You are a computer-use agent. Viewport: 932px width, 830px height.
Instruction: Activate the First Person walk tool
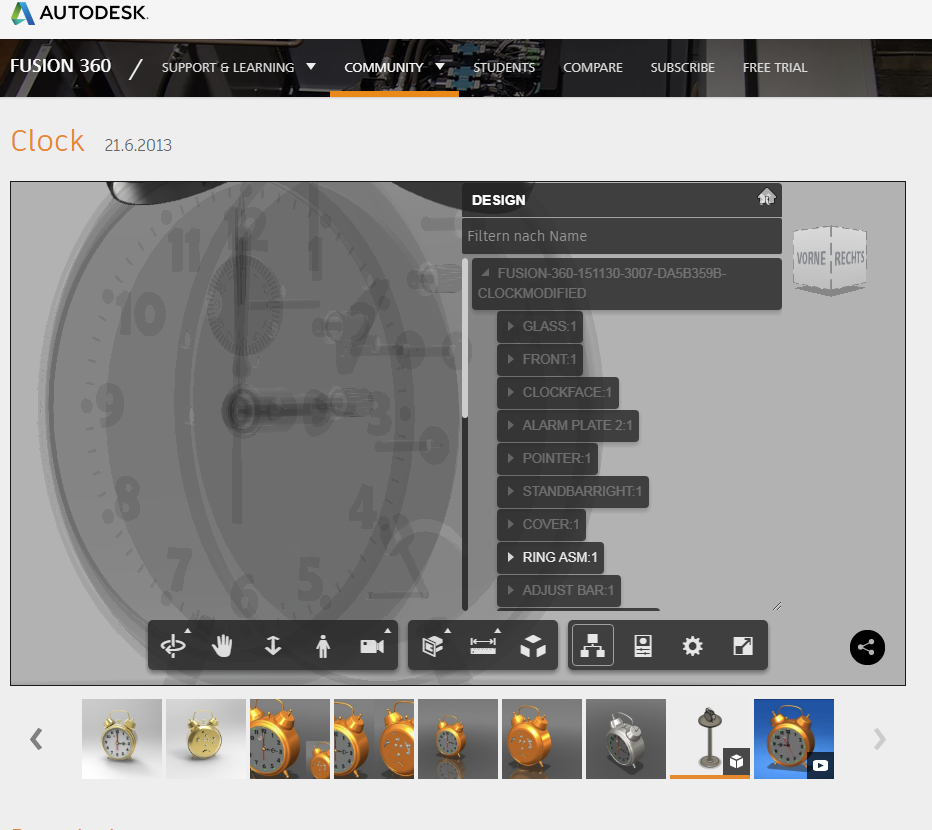pyautogui.click(x=323, y=646)
